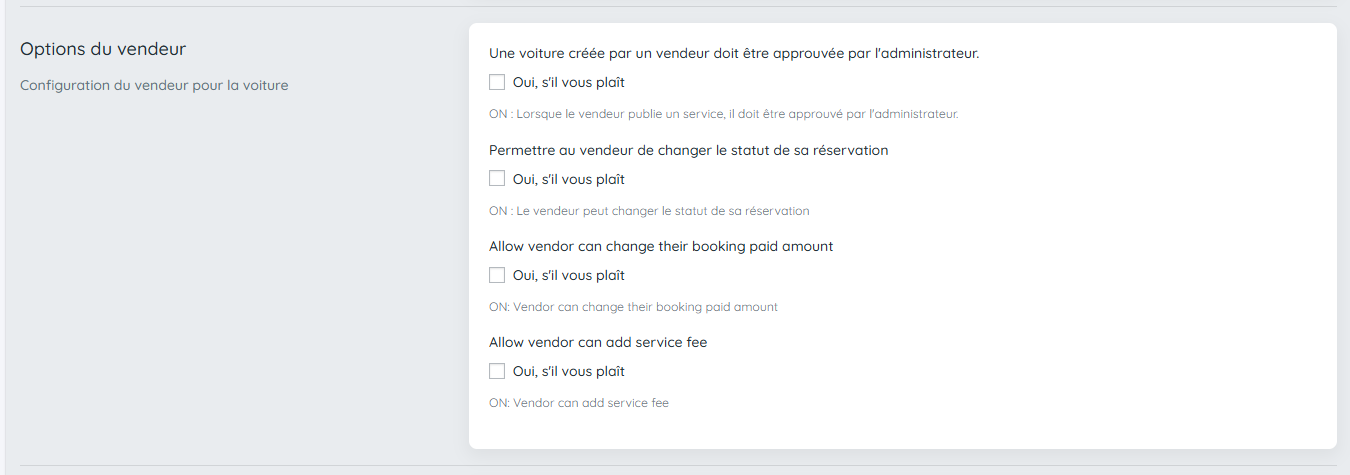The width and height of the screenshot is (1350, 475).
Task: Click the hint "ON : Le vendeur peut changer le statut"
Action: pos(649,211)
